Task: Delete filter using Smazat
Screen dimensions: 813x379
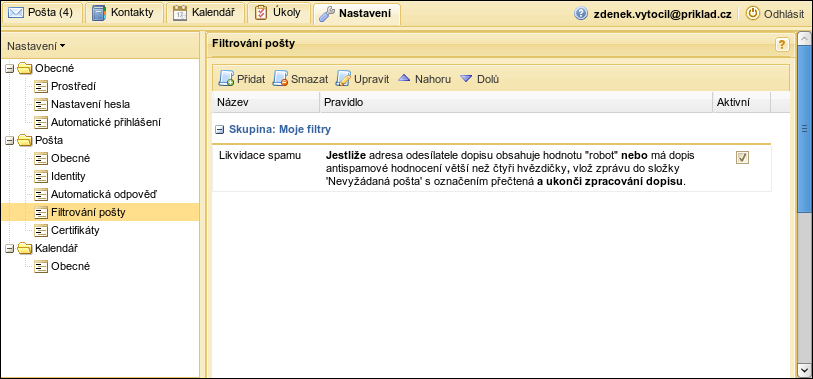Action: [x=300, y=79]
